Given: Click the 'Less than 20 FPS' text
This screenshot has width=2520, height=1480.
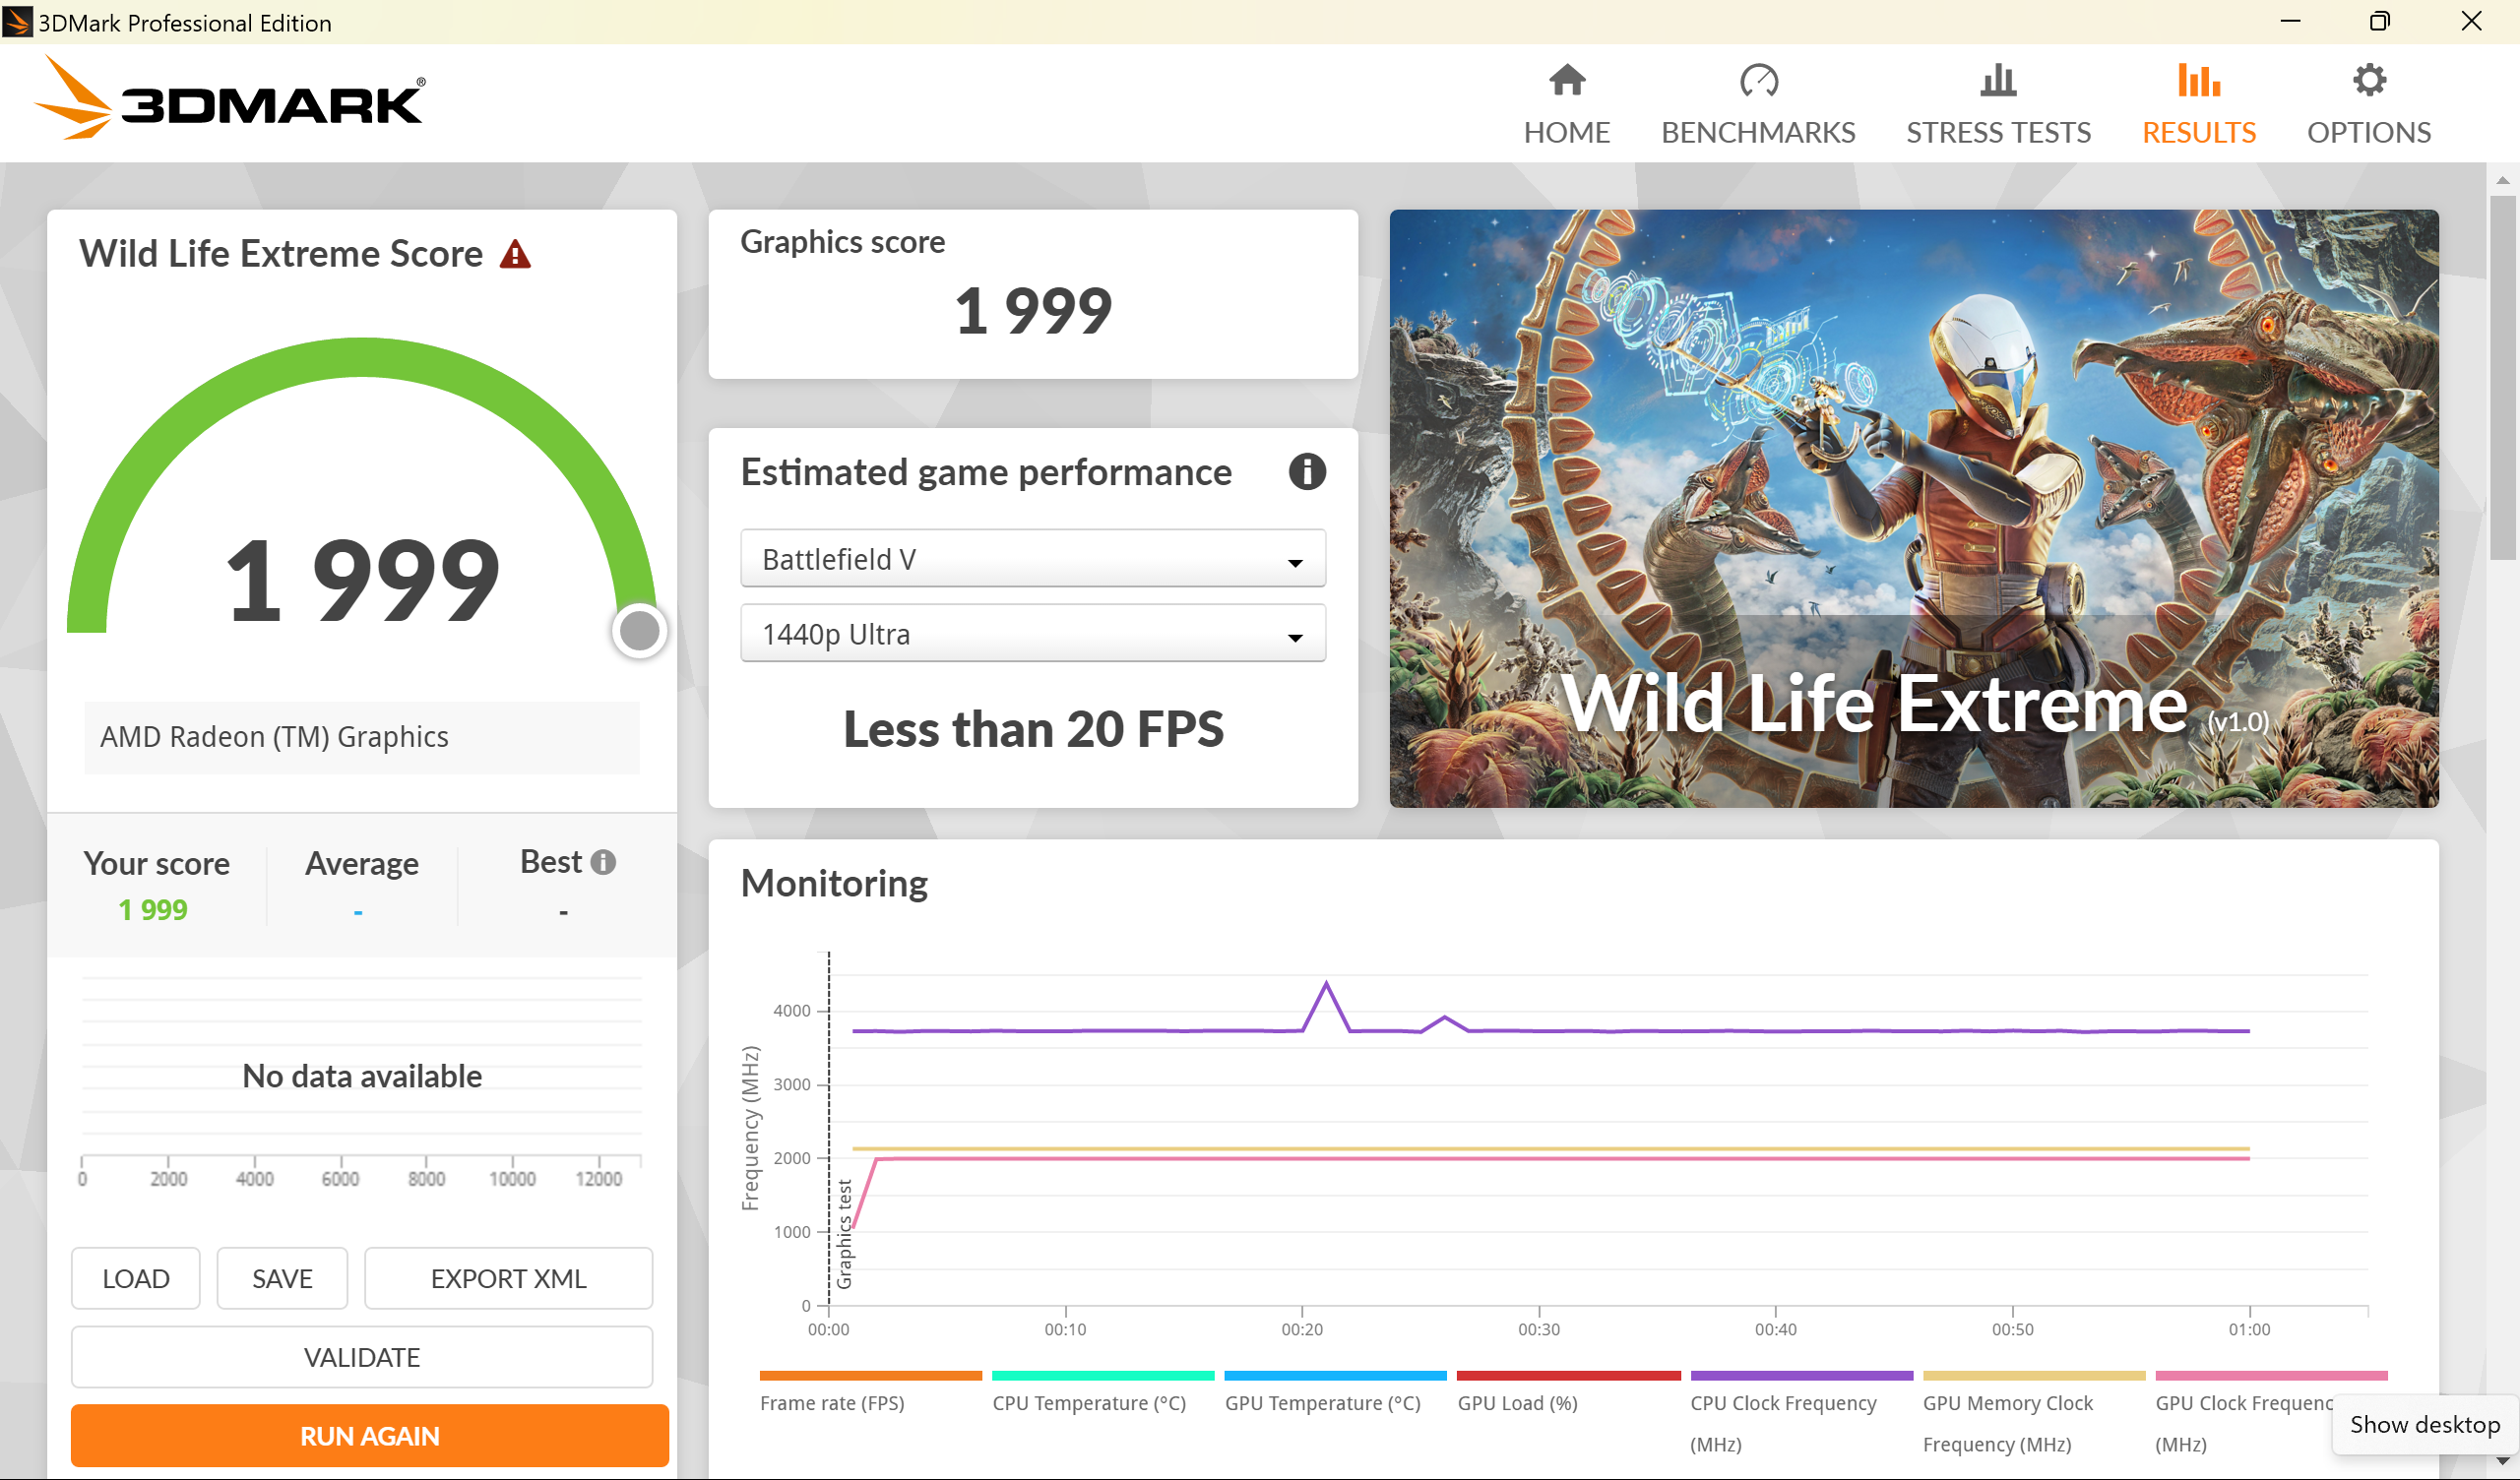Looking at the screenshot, I should click(x=1033, y=728).
